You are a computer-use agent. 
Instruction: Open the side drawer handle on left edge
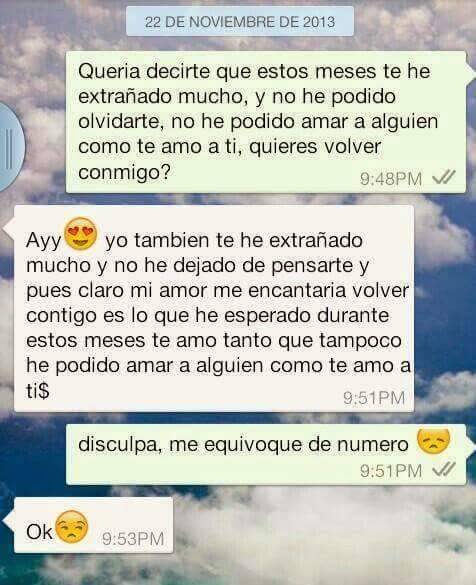point(10,147)
